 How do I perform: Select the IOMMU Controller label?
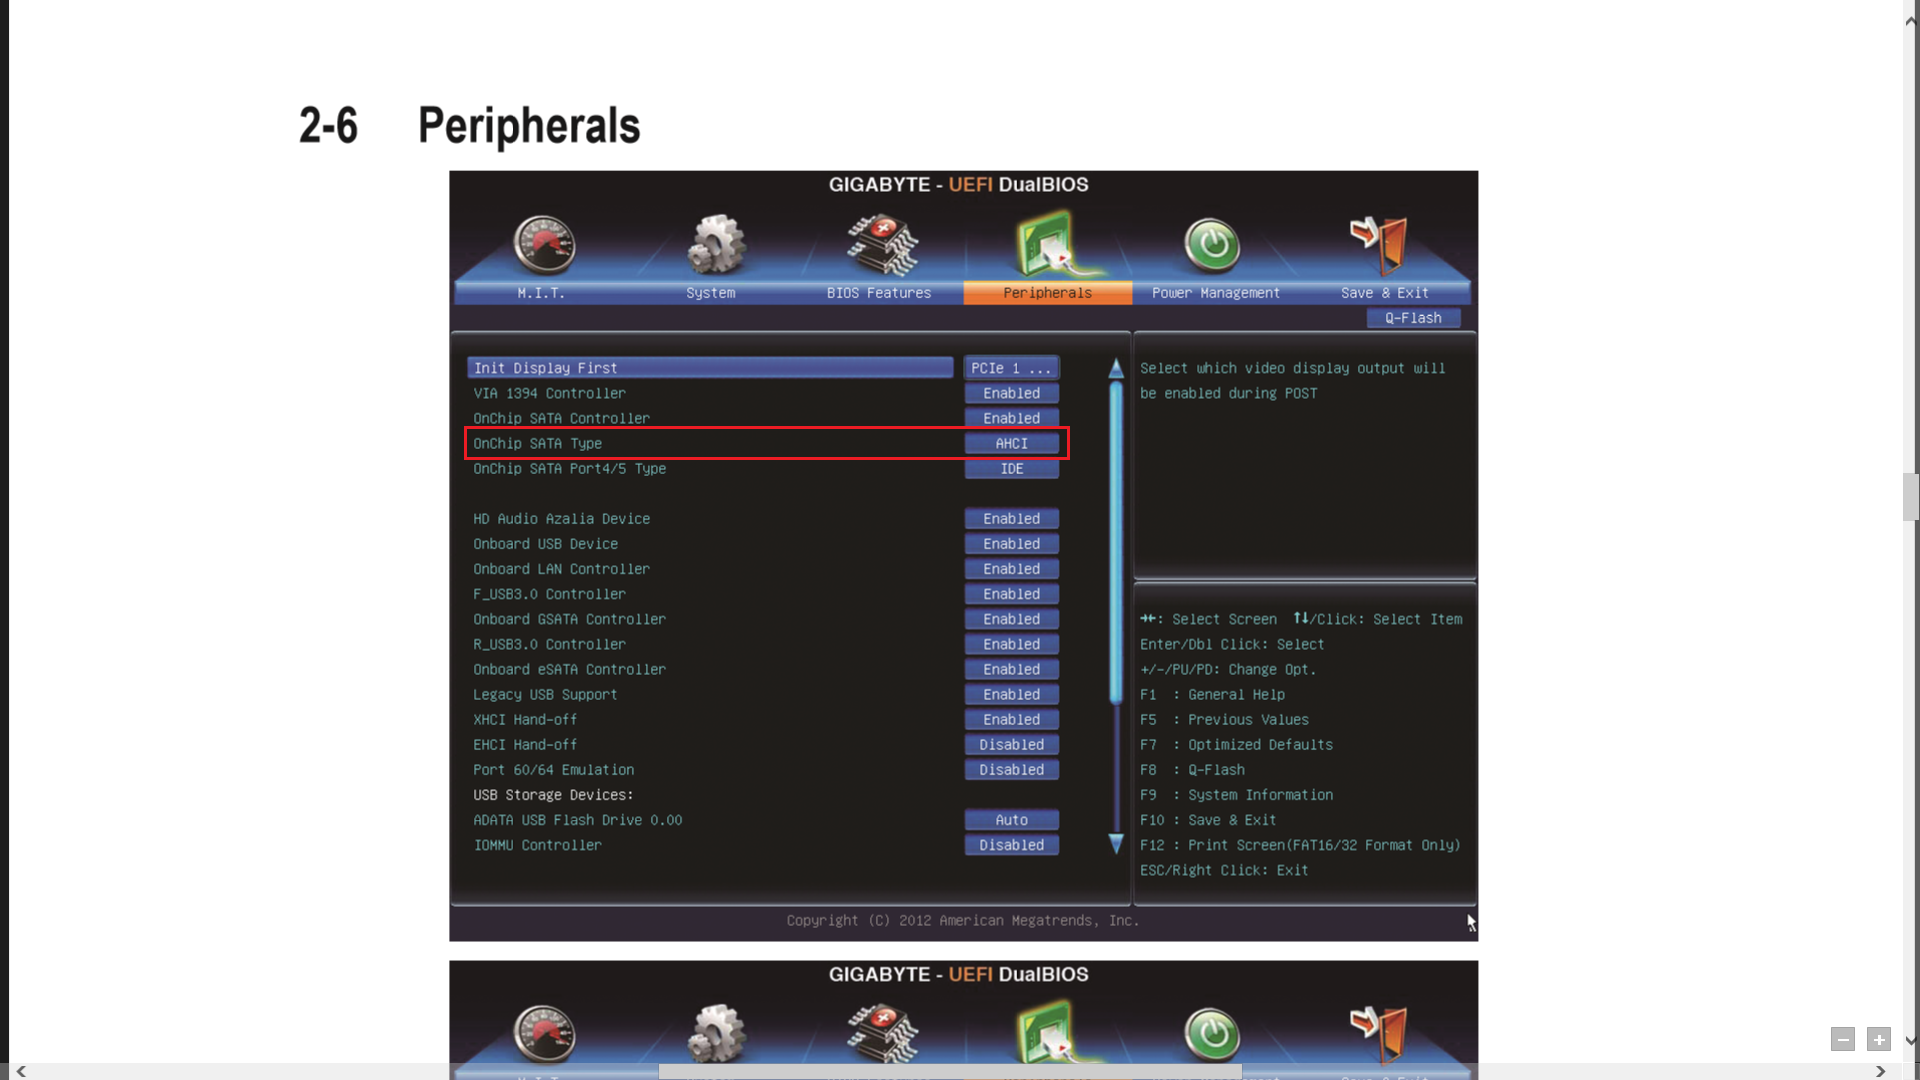(537, 845)
